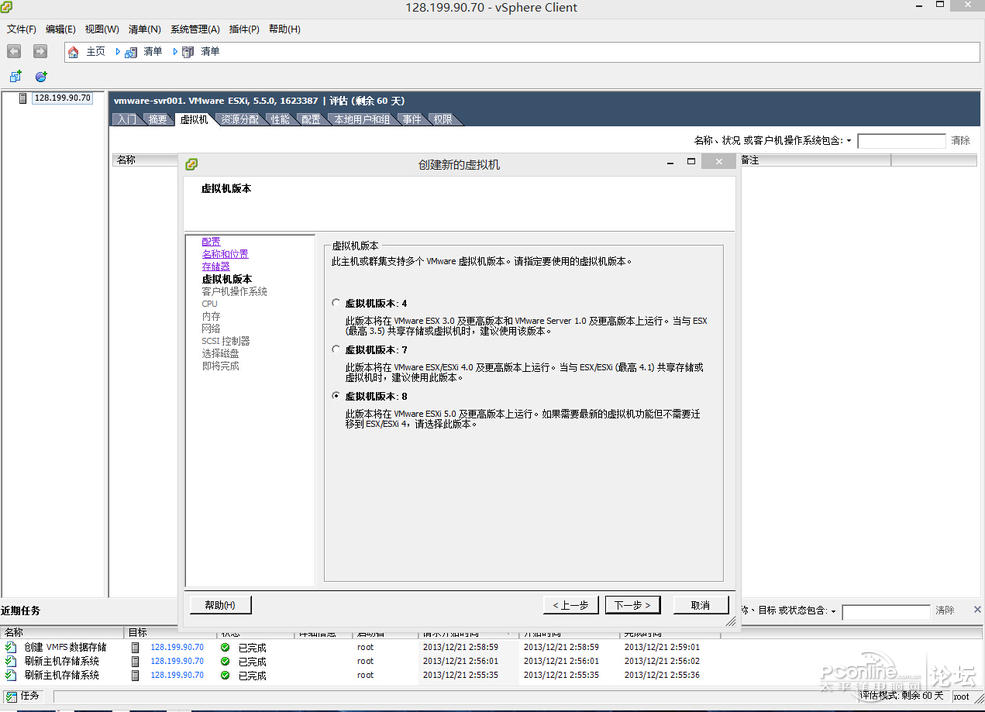Switch to the 事件 tab

[x=412, y=119]
